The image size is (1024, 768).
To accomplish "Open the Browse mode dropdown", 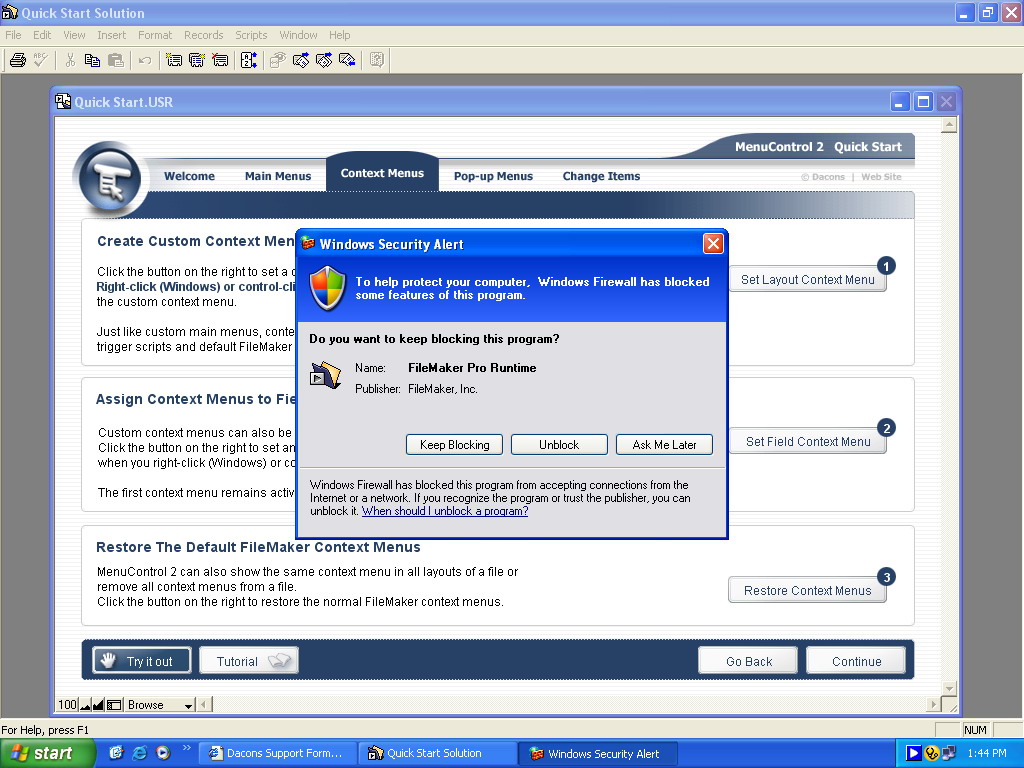I will (x=160, y=705).
